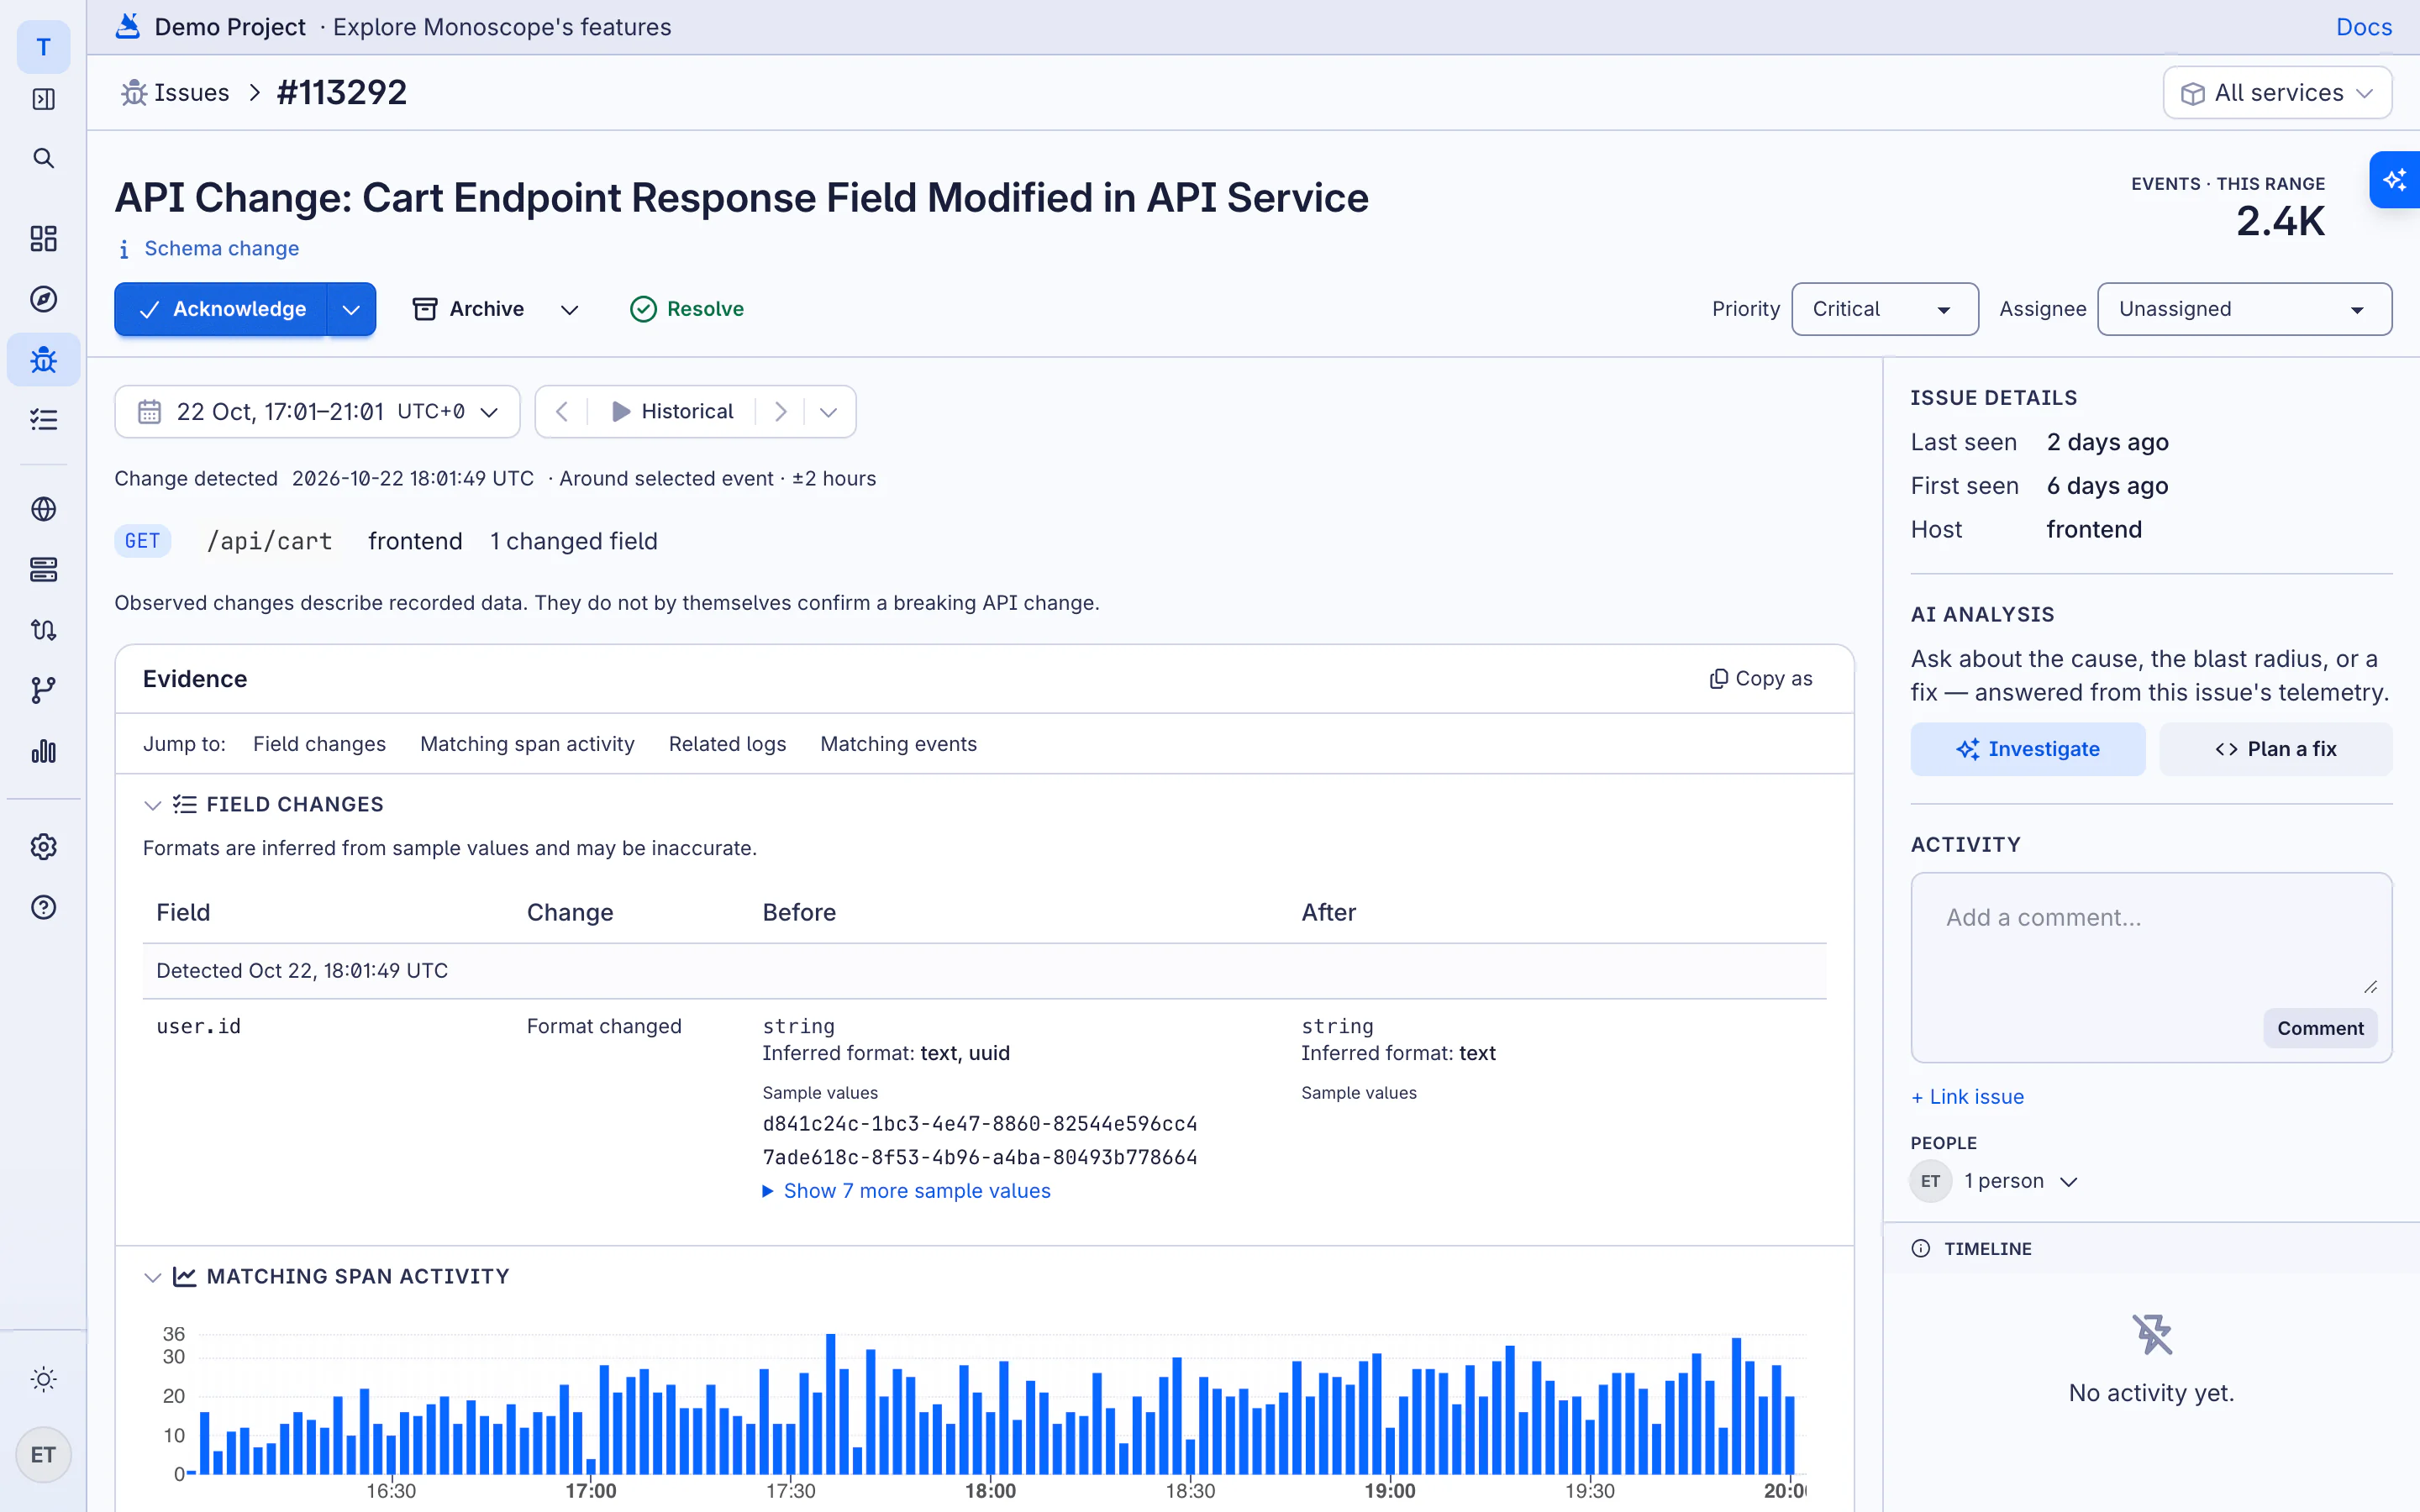Collapse the Field Changes section
Screen dimensions: 2420x1512
[x=153, y=805]
